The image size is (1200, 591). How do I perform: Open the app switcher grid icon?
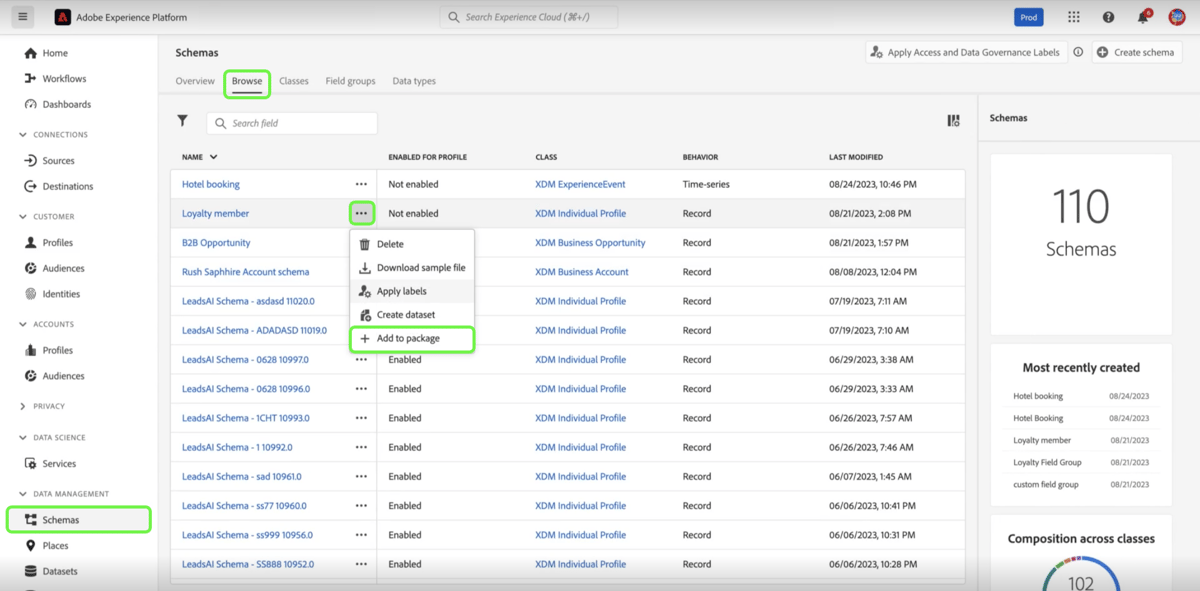tap(1074, 16)
